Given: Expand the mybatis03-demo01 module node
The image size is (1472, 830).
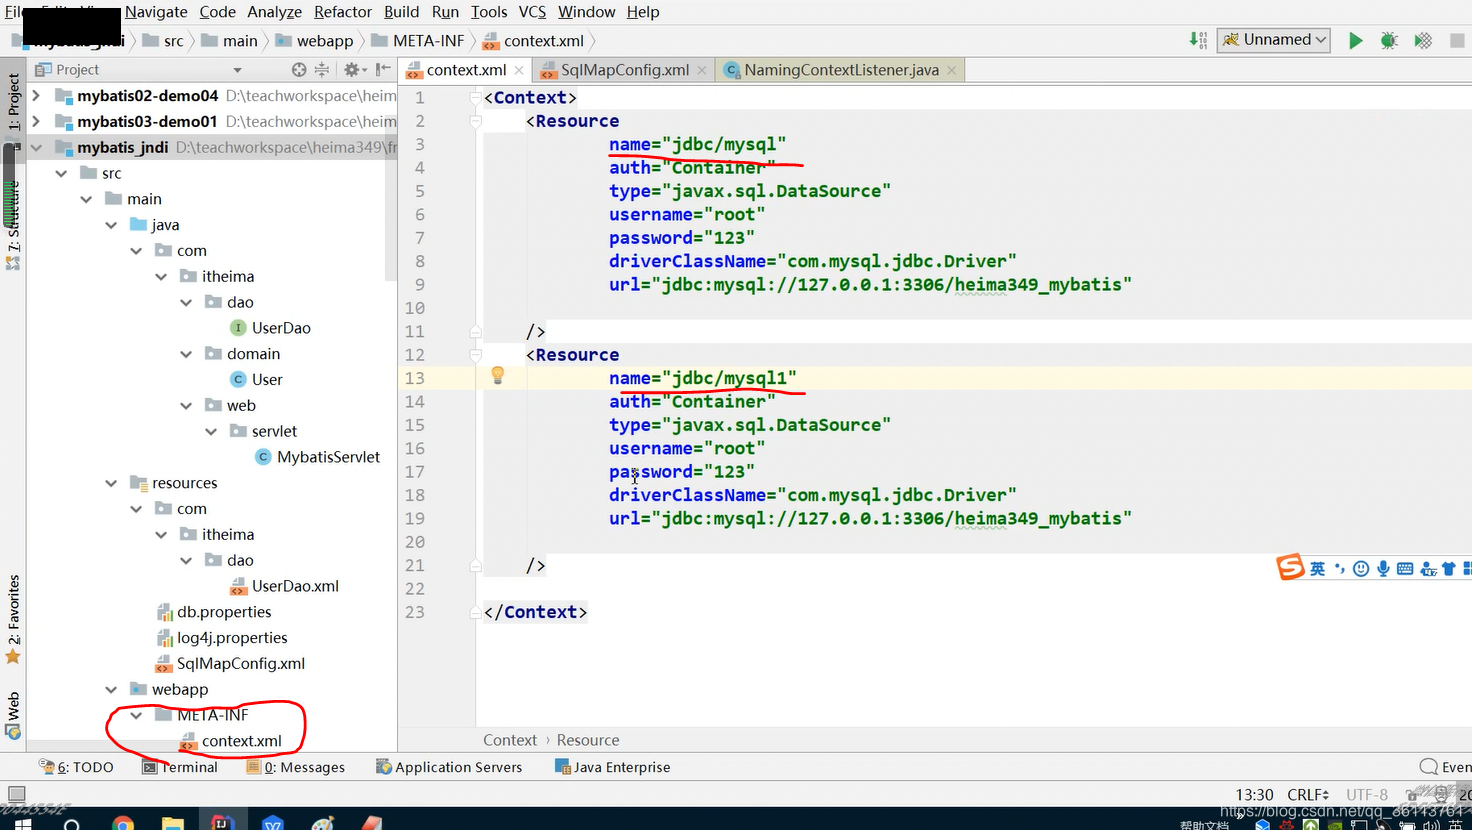Looking at the screenshot, I should coord(36,121).
